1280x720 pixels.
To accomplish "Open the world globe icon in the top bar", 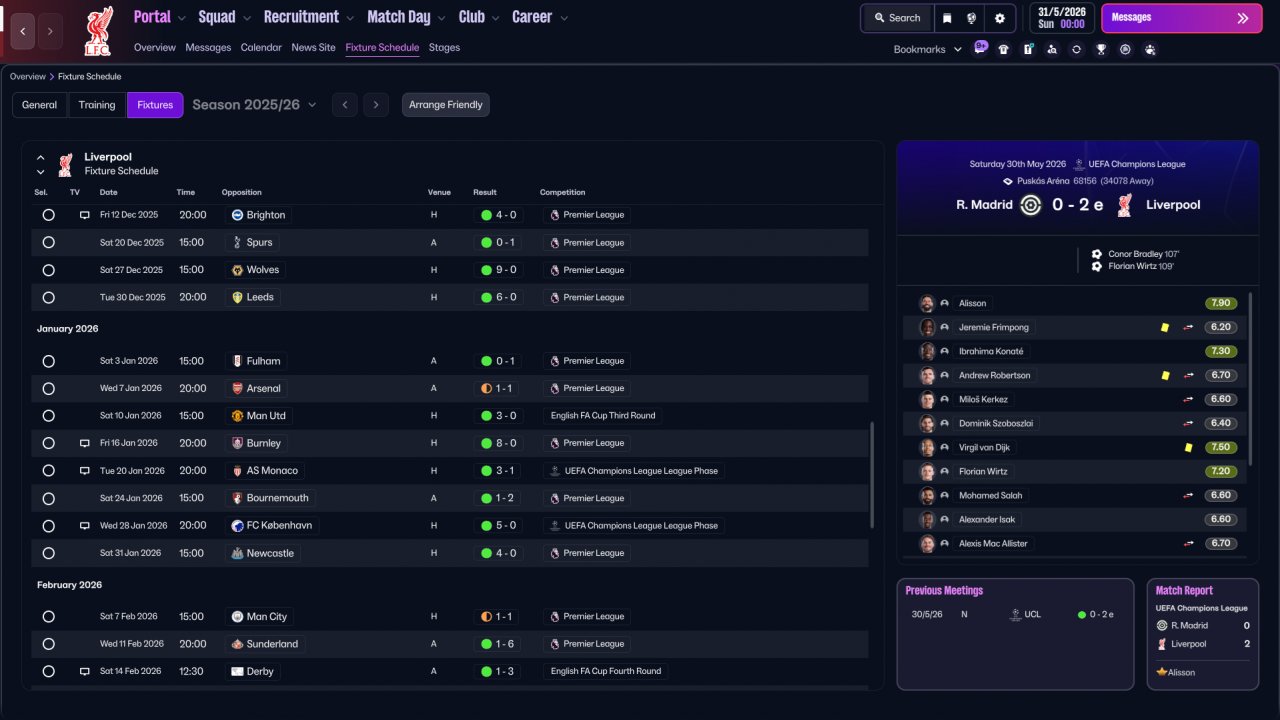I will click(x=971, y=18).
